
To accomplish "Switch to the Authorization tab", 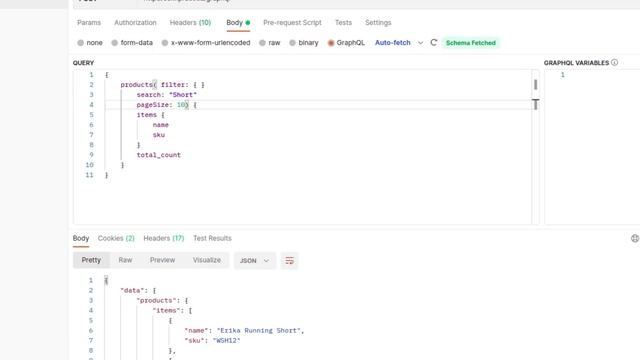I will pyautogui.click(x=135, y=22).
